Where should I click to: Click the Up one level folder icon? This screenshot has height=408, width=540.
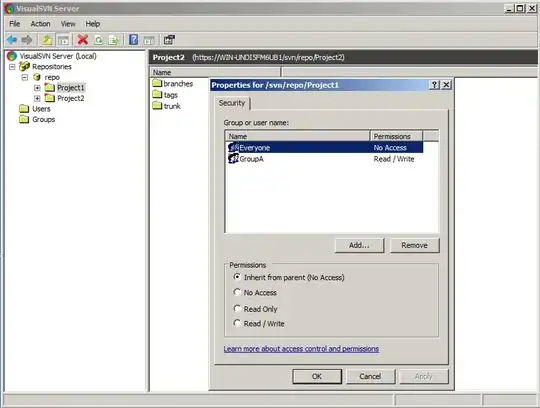click(x=47, y=40)
